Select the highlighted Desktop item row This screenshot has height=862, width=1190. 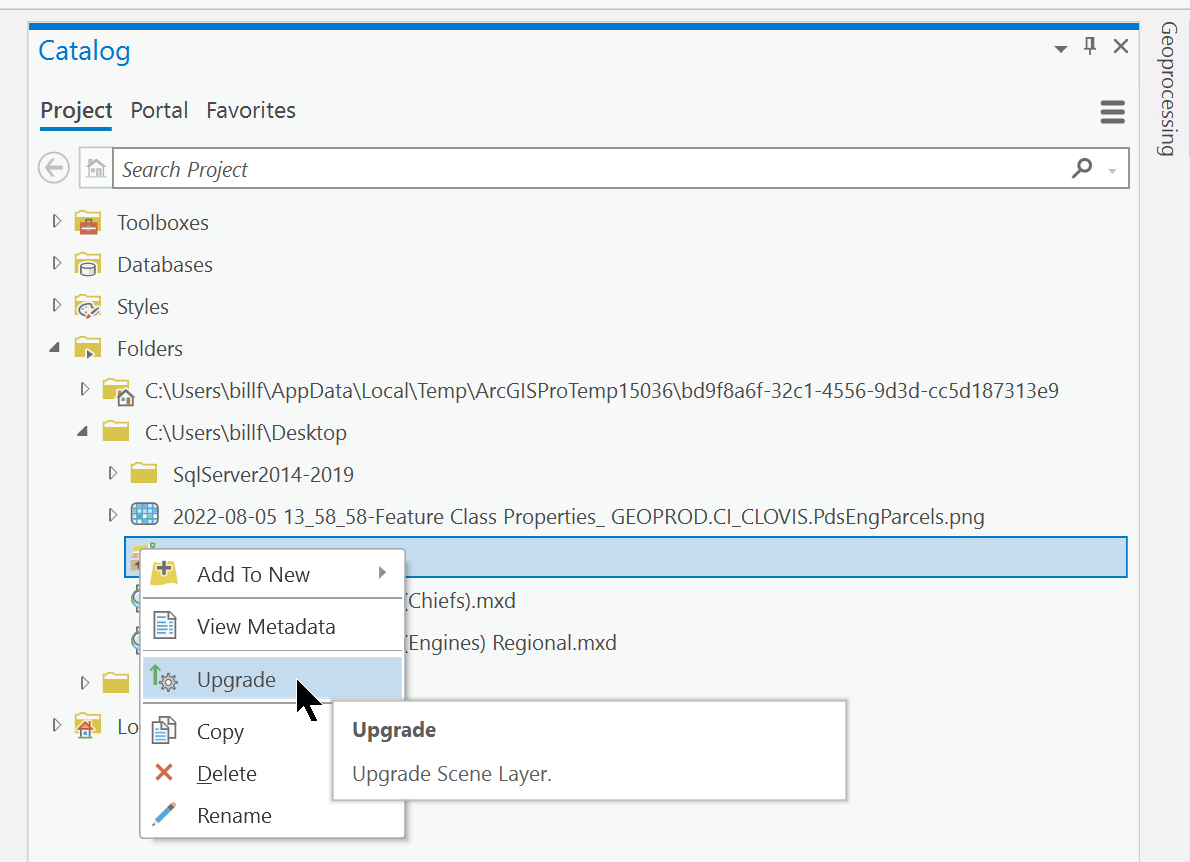[700, 557]
